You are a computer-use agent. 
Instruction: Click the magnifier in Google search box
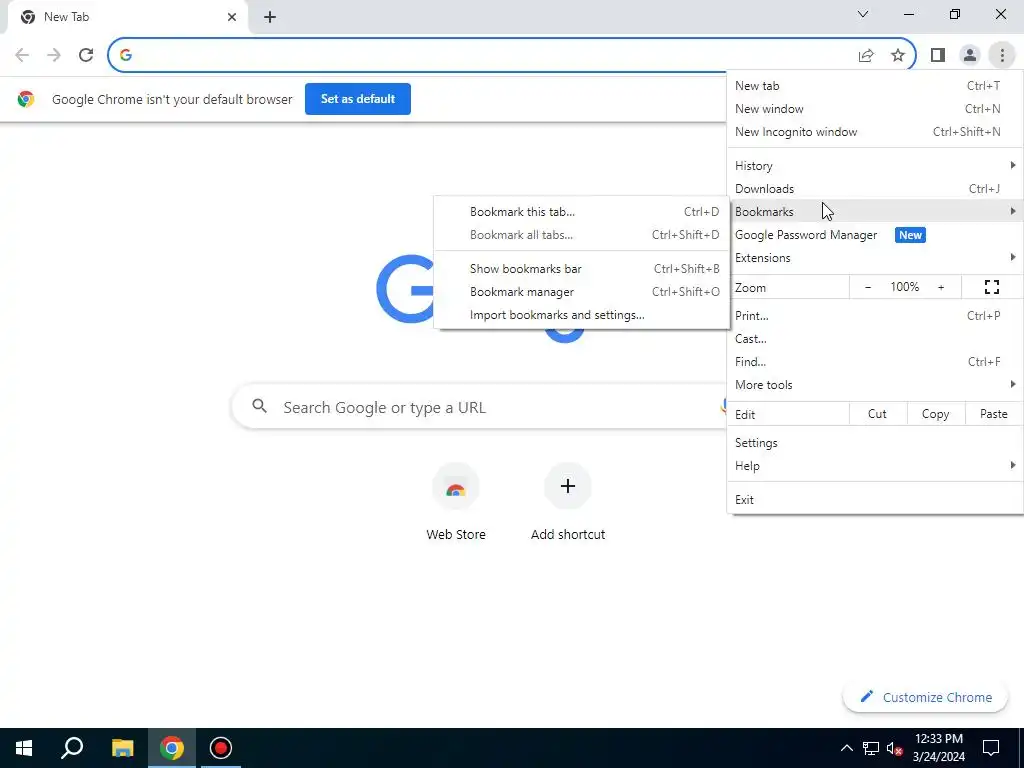[x=259, y=406]
